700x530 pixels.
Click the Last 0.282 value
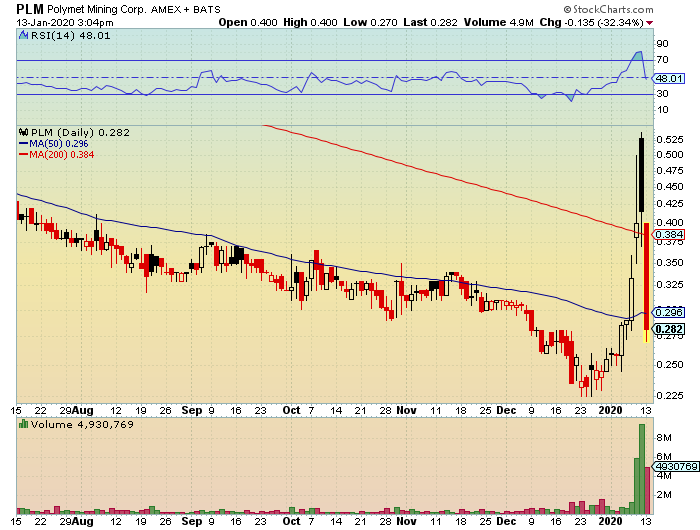(430, 22)
